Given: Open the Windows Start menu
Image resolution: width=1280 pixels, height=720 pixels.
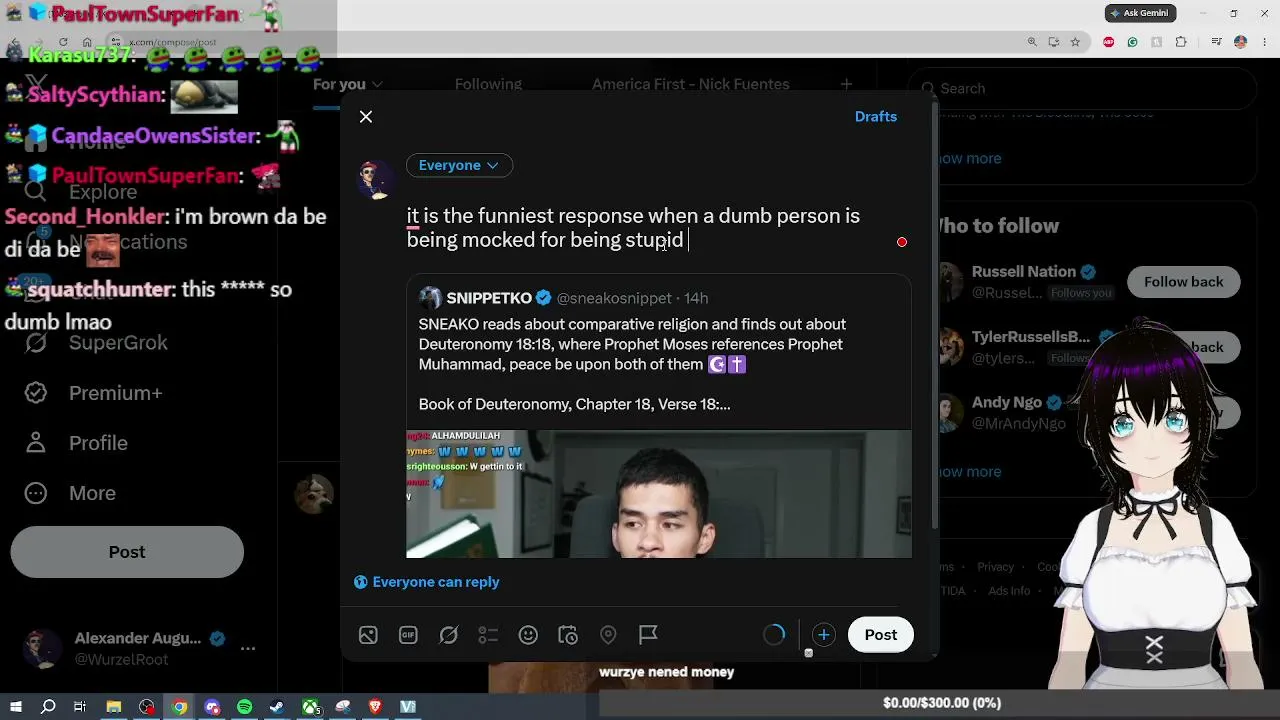Looking at the screenshot, I should [x=16, y=707].
